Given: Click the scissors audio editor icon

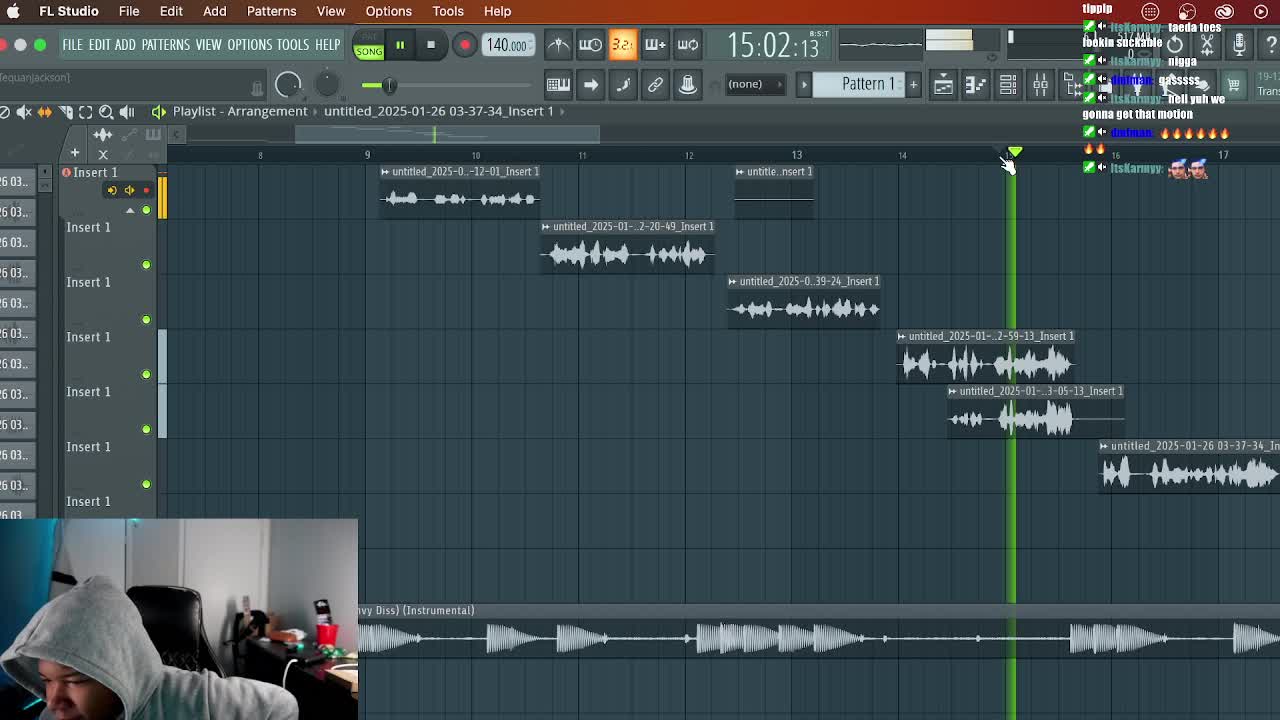Looking at the screenshot, I should point(1207,45).
